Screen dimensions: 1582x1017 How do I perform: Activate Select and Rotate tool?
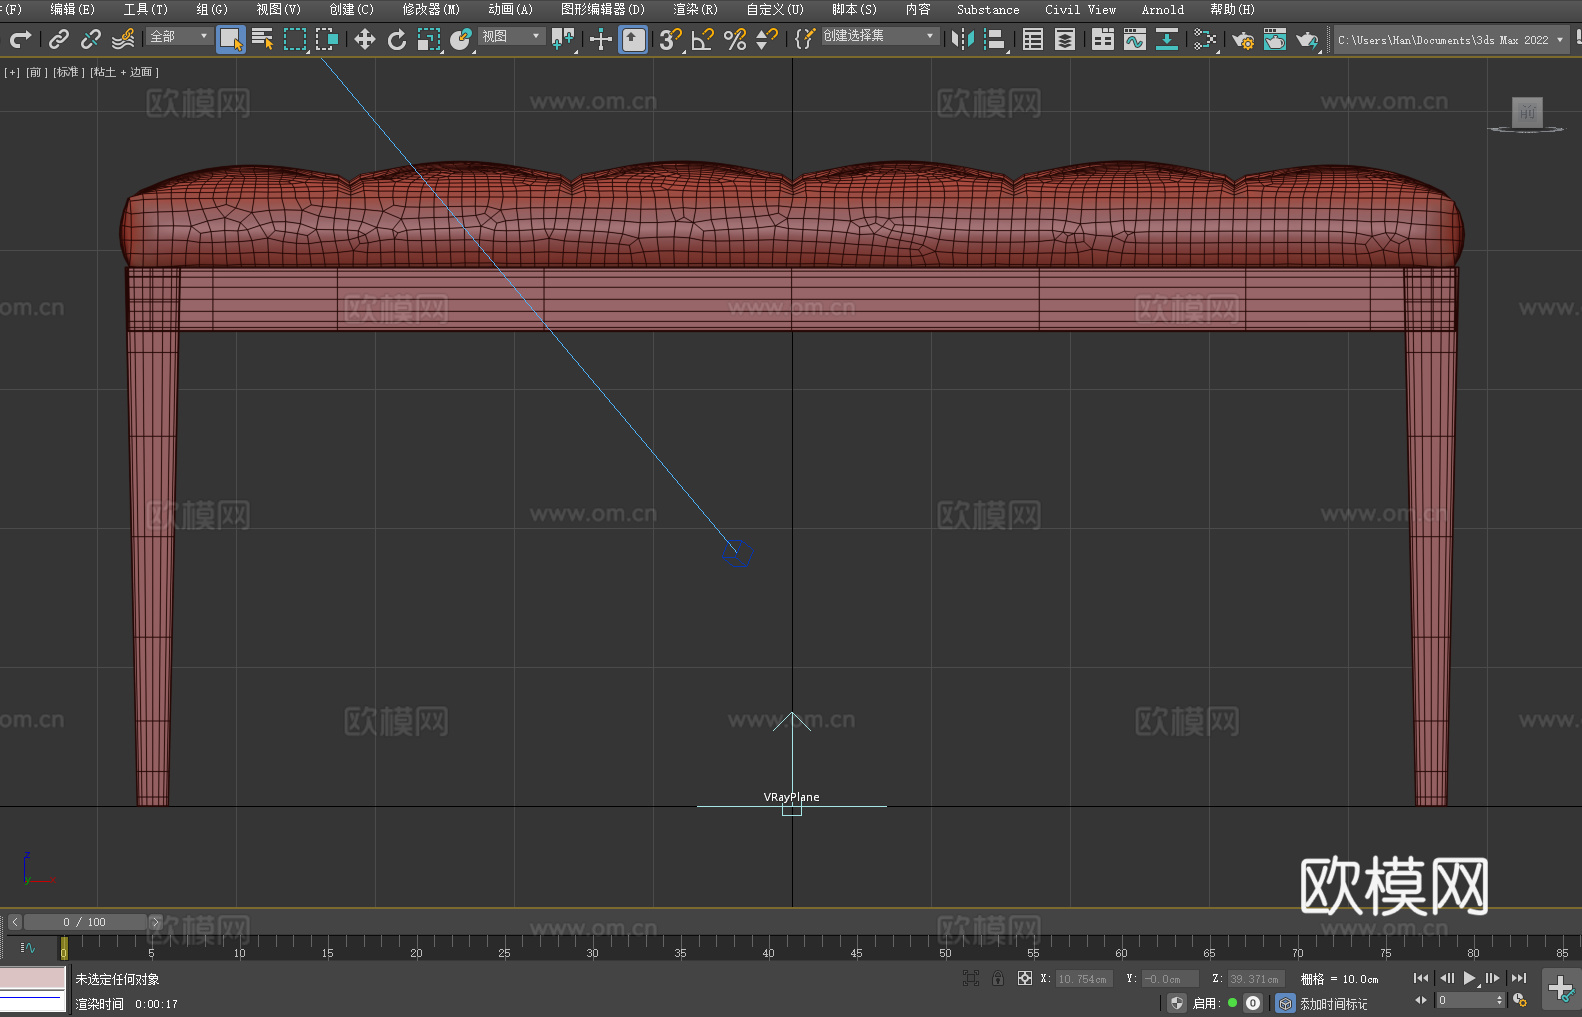[397, 39]
